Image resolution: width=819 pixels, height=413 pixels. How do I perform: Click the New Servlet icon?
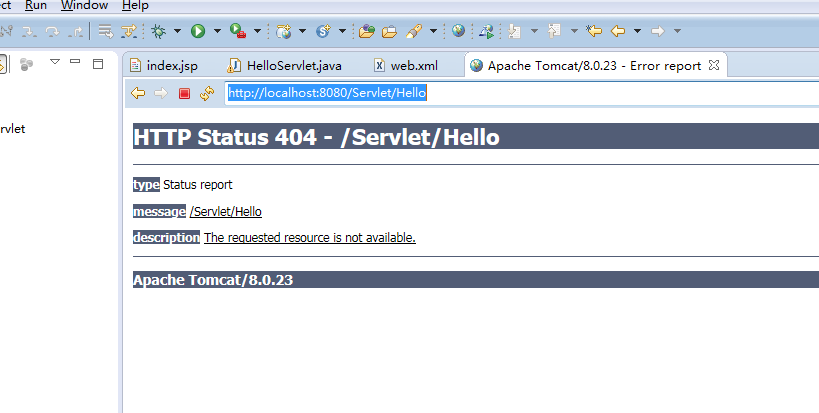324,31
